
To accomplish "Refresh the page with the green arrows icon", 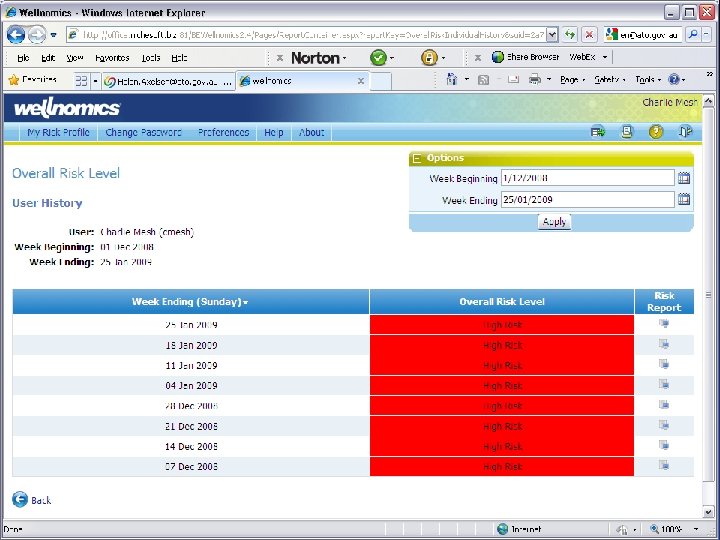I will (x=570, y=34).
